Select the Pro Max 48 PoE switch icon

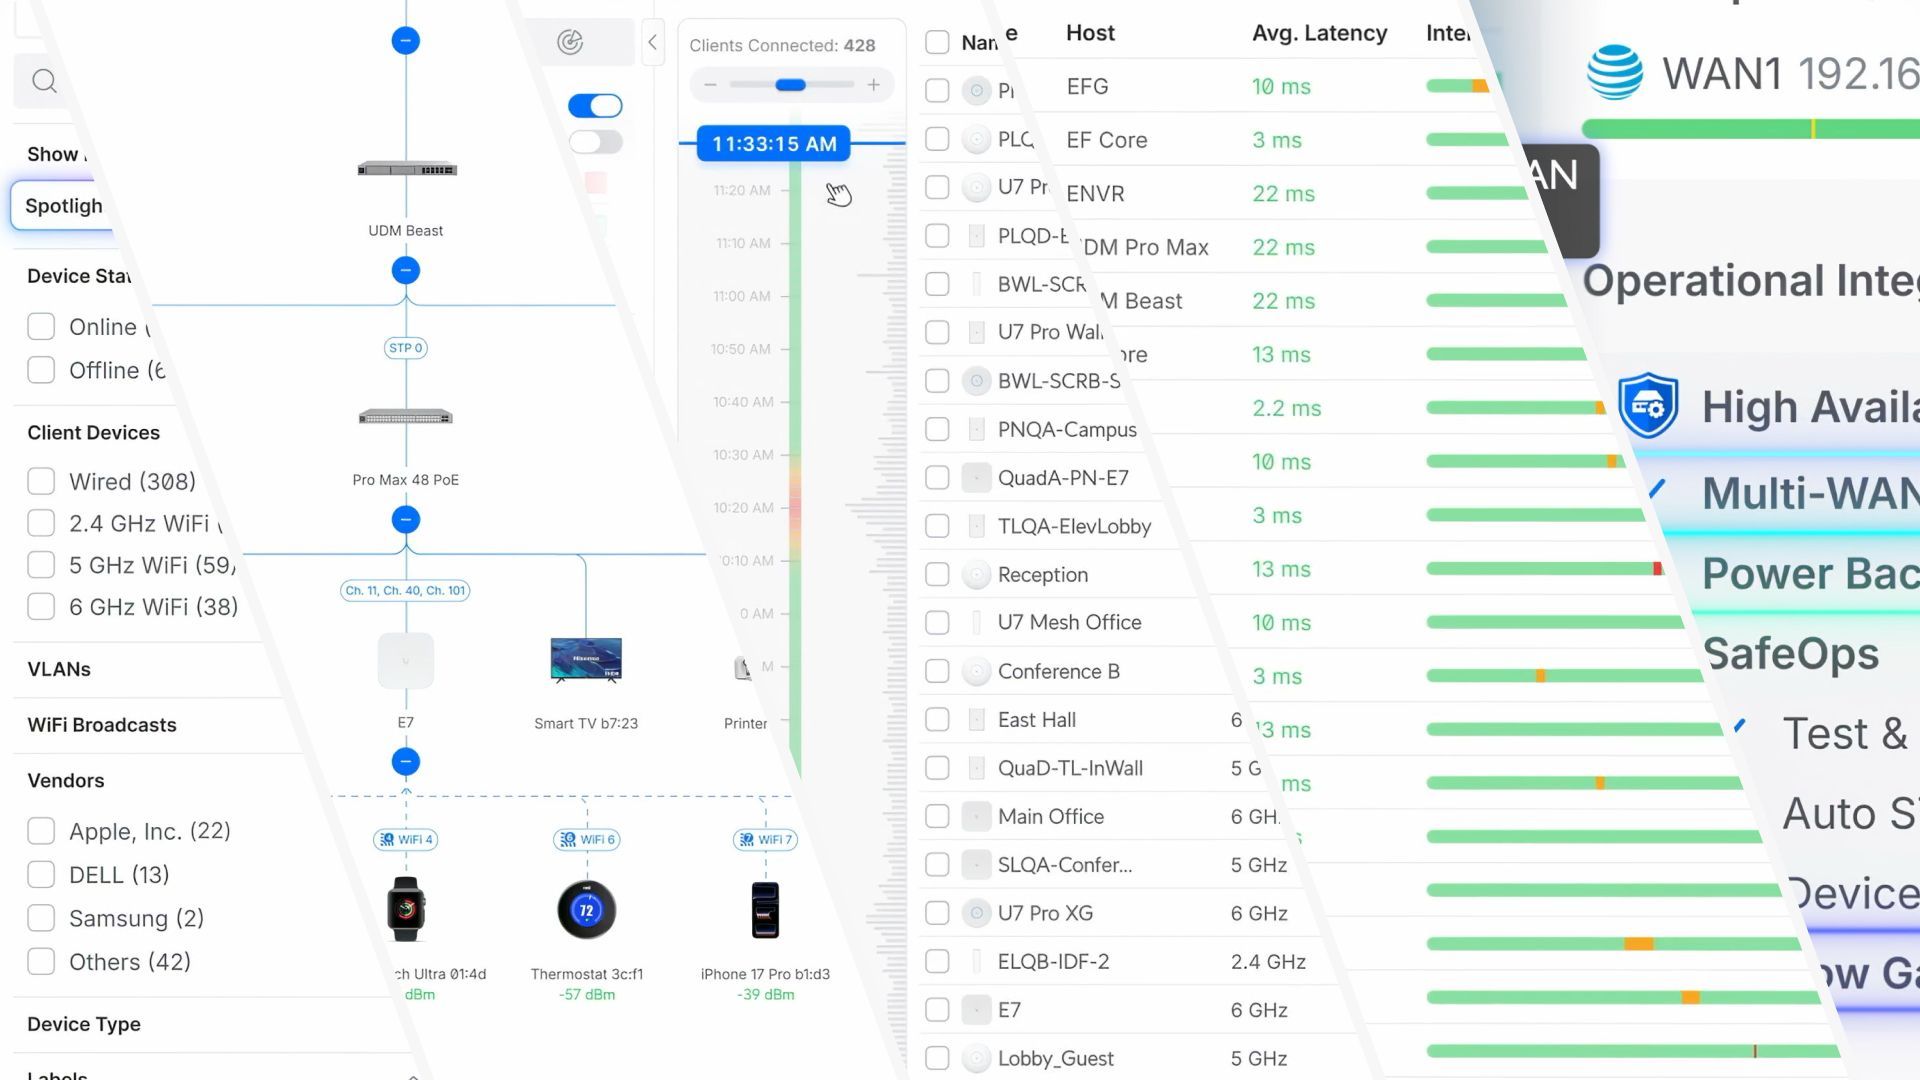tap(406, 417)
